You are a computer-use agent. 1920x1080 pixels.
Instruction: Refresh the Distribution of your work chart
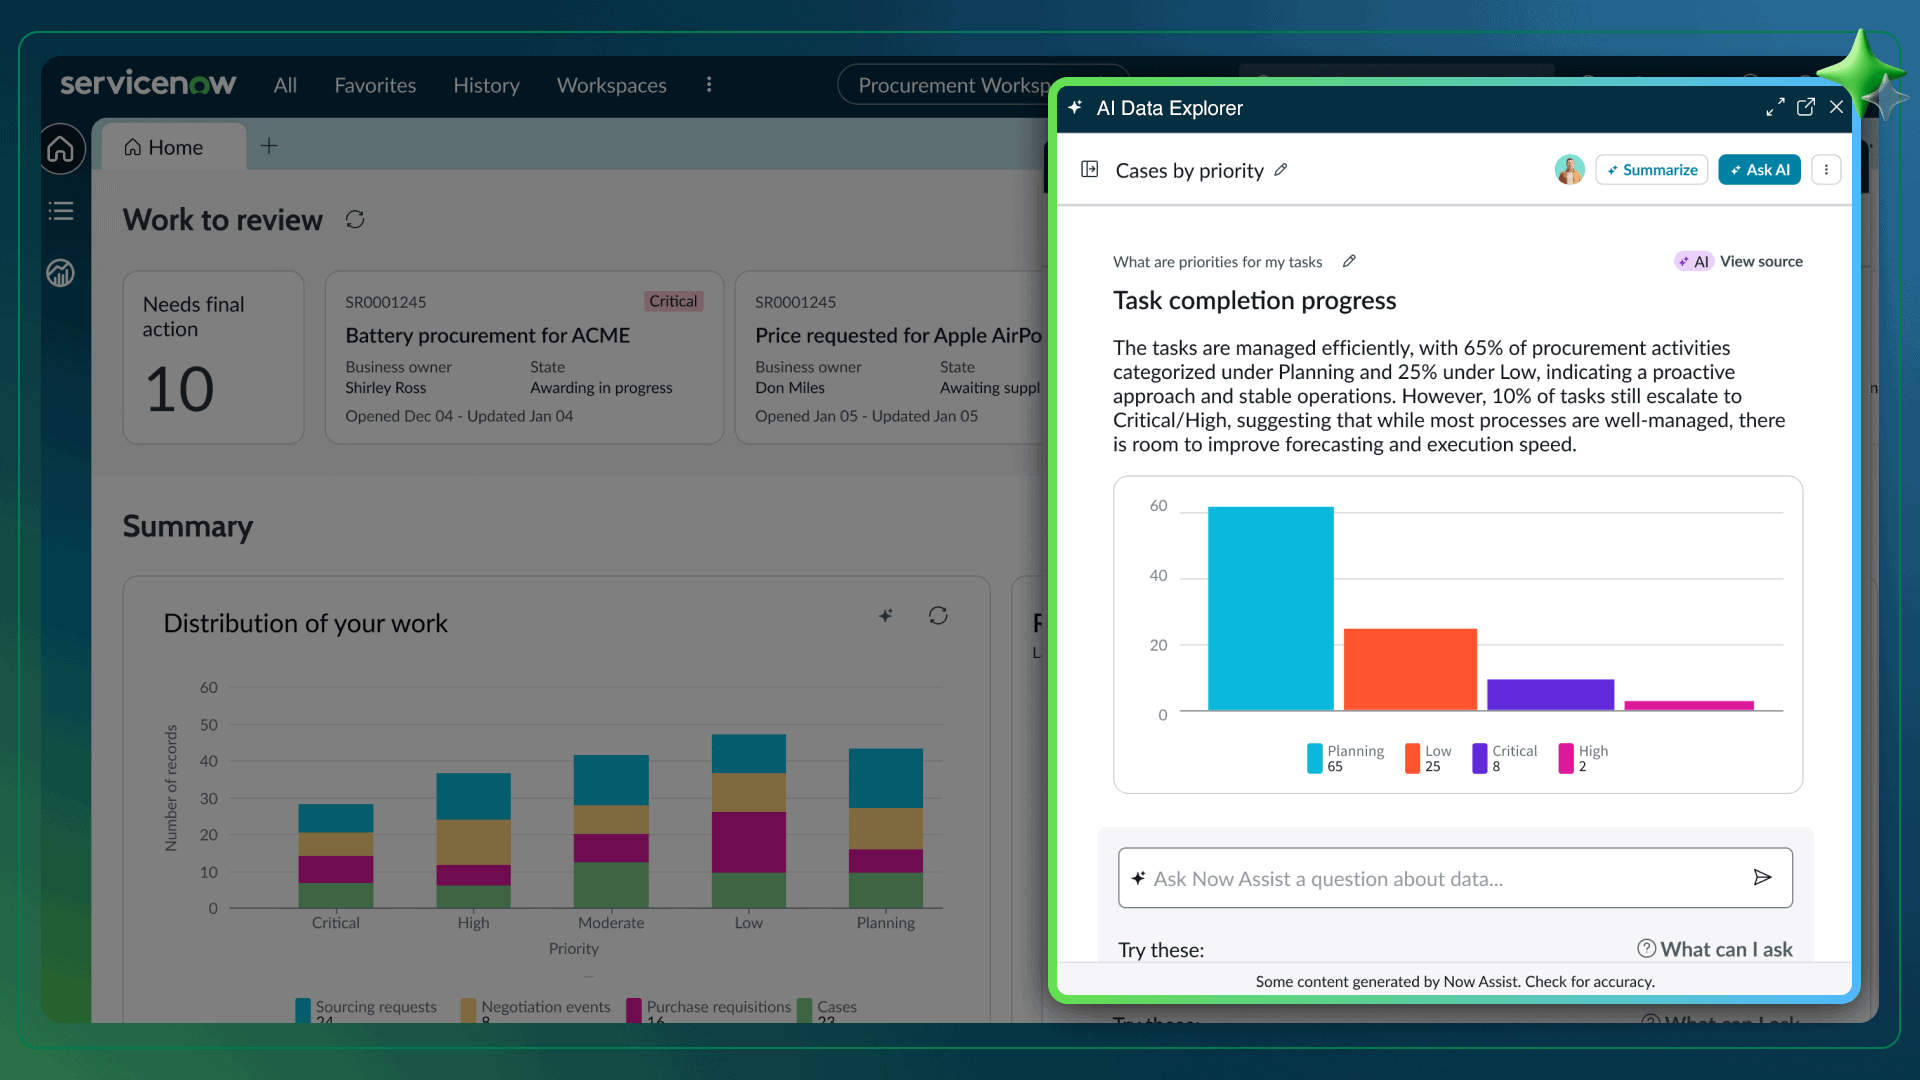(938, 616)
